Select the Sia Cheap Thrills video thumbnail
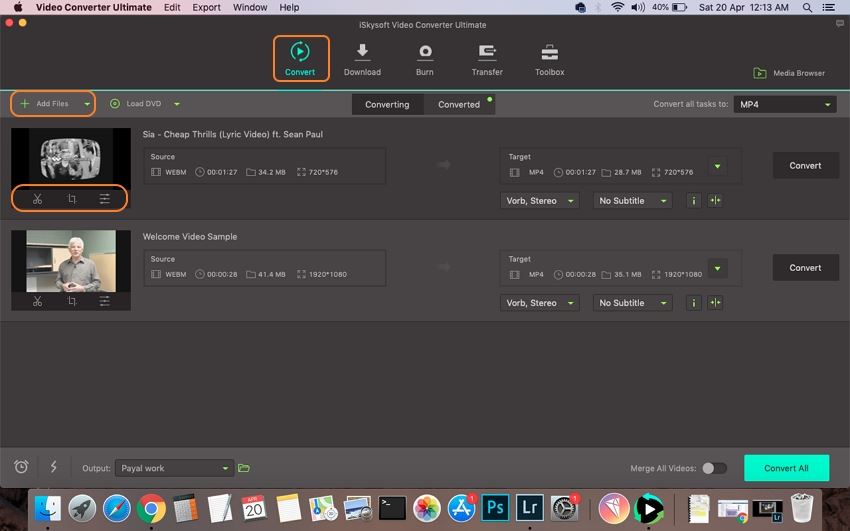 pos(71,158)
